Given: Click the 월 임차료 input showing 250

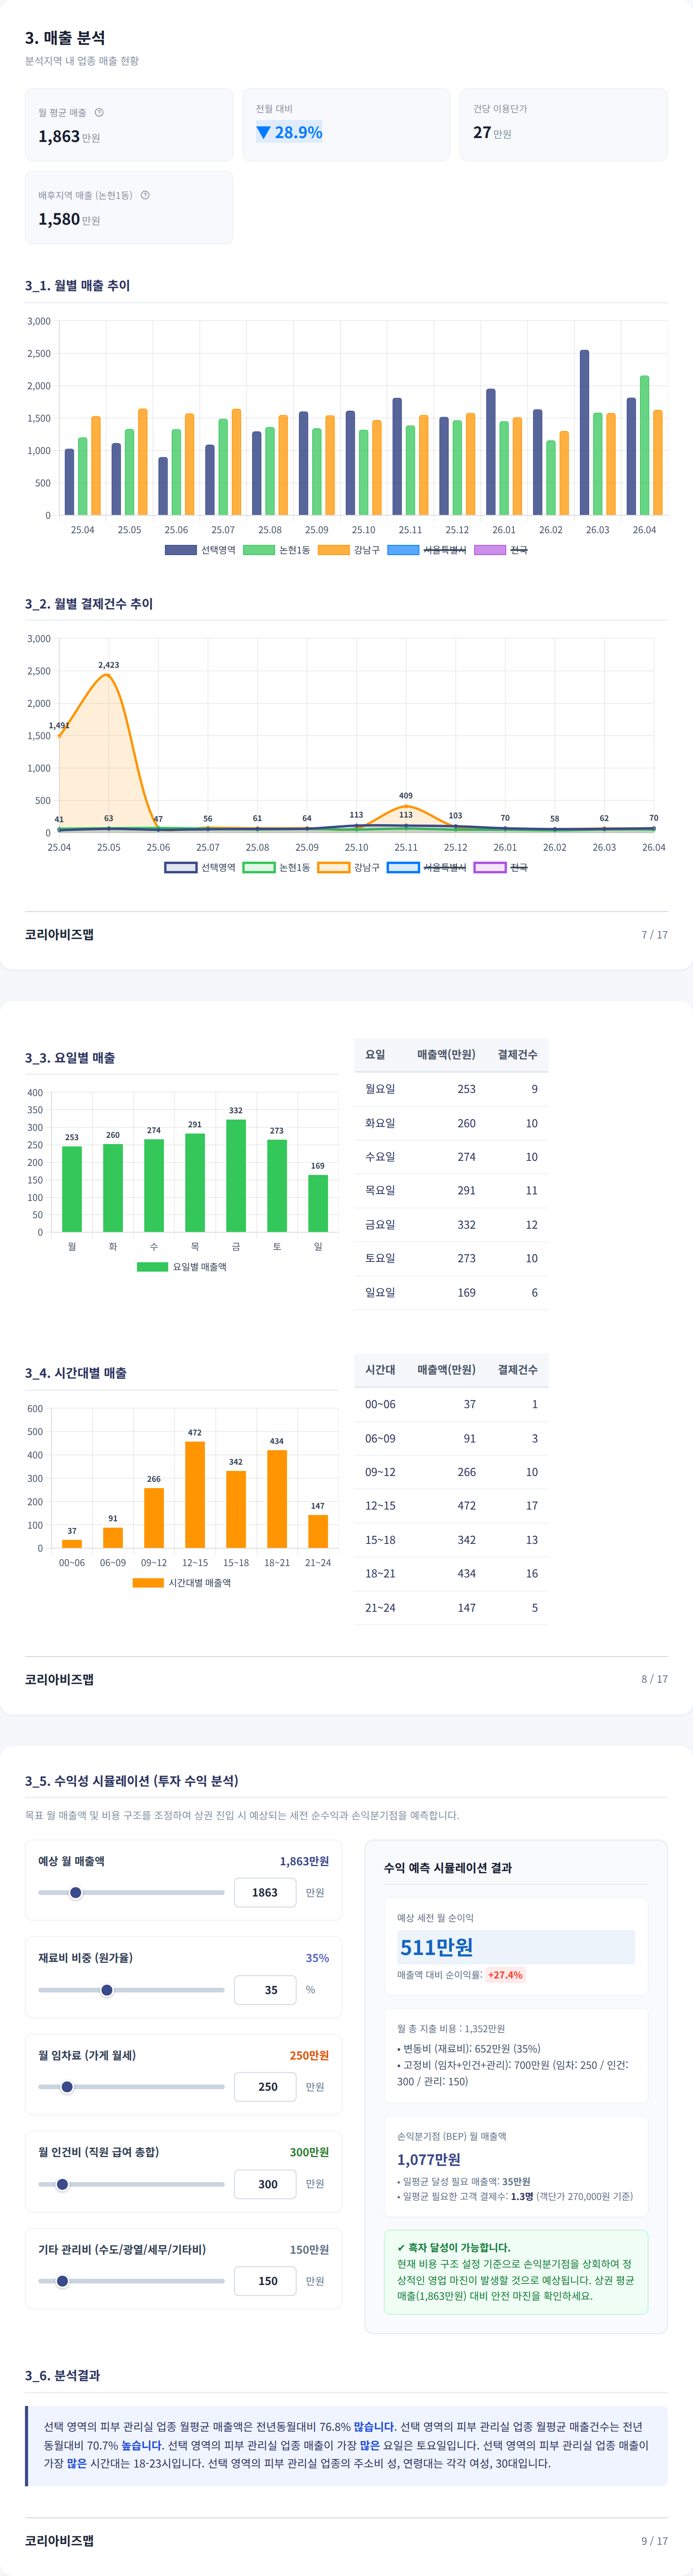Looking at the screenshot, I should pyautogui.click(x=265, y=2086).
